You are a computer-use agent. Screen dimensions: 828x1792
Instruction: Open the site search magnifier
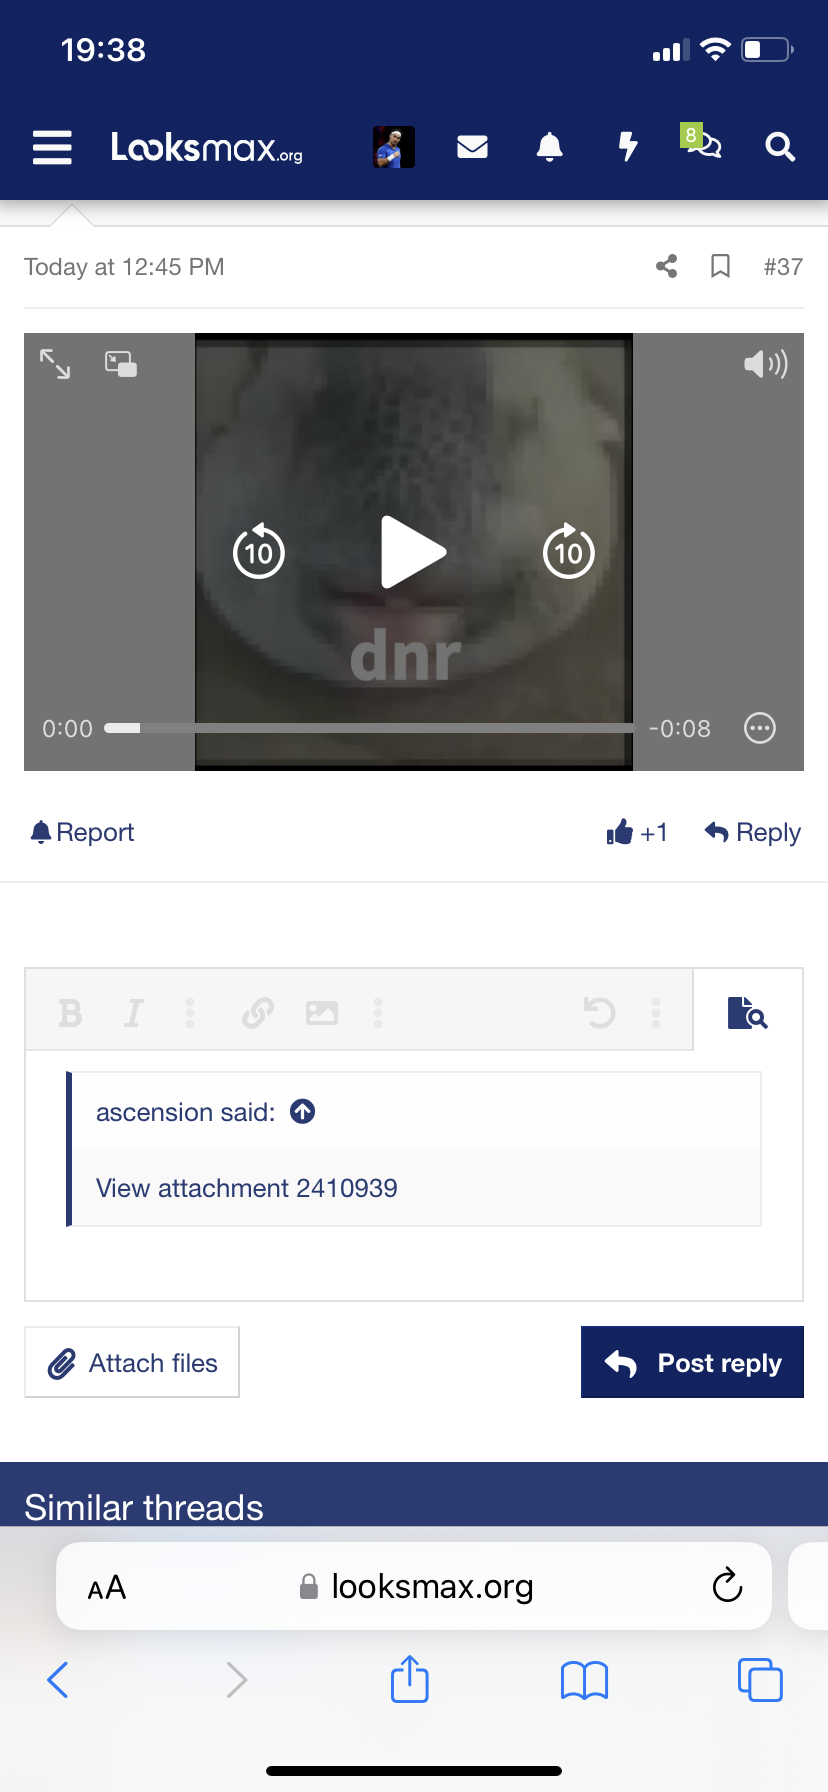[x=780, y=147]
